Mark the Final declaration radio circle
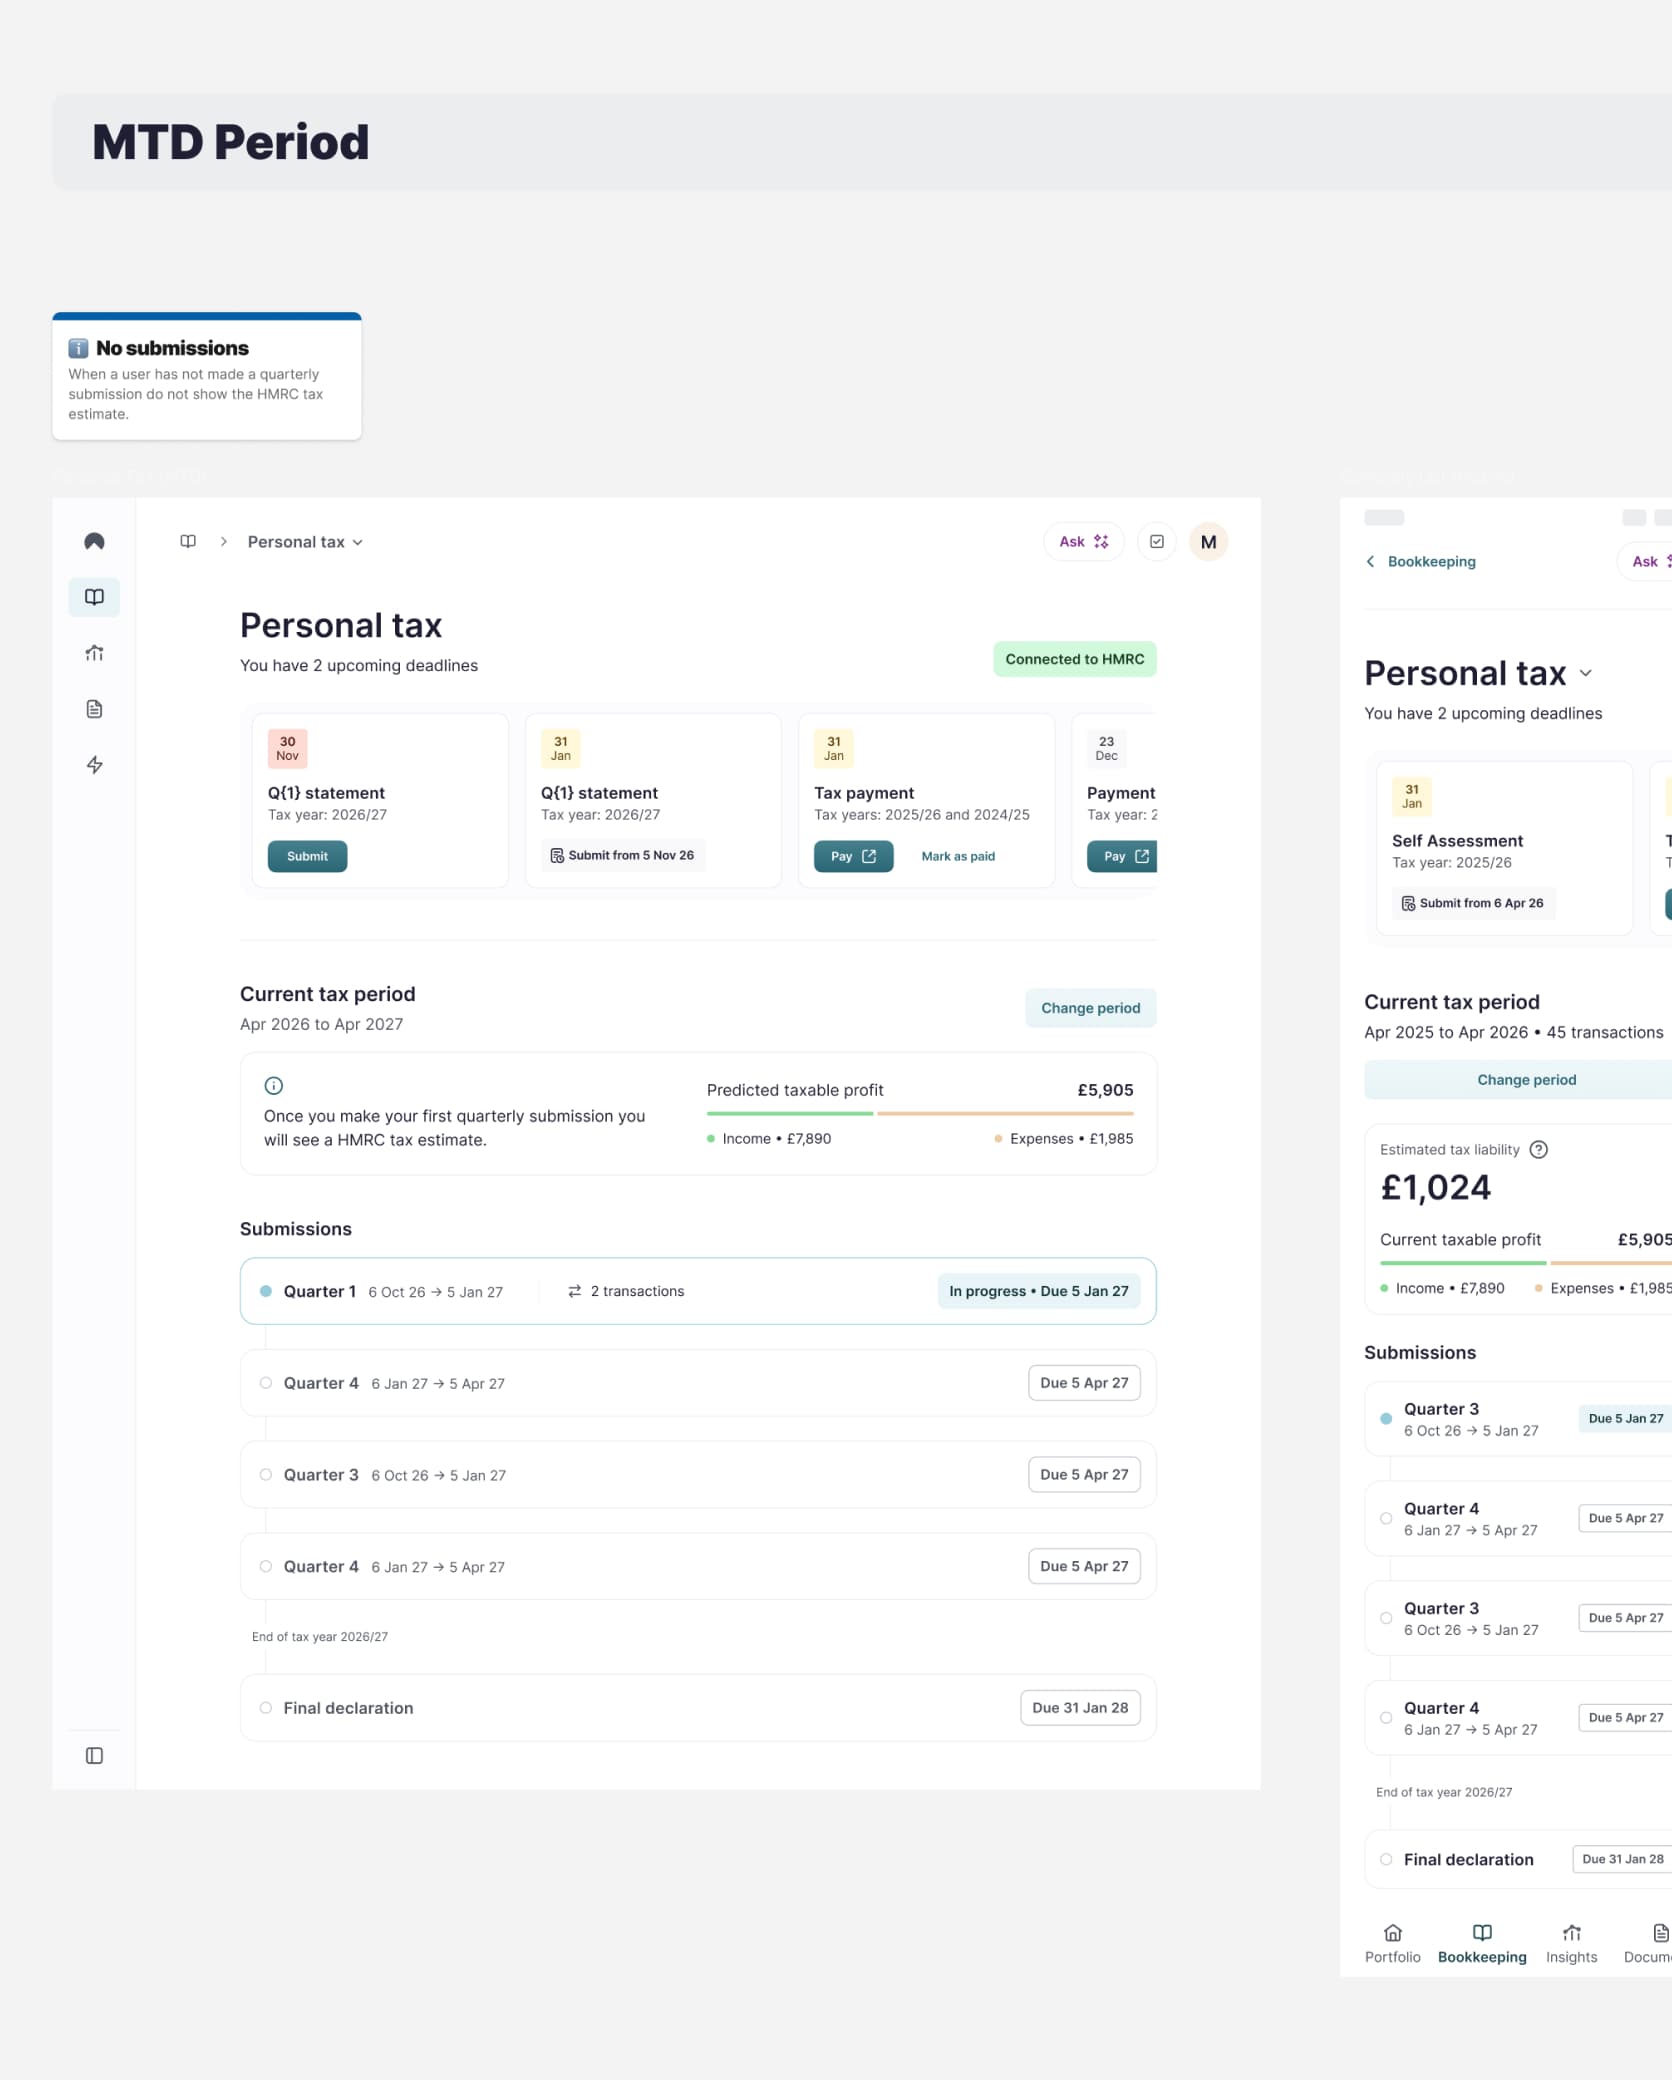The image size is (1672, 2080). 266,1708
